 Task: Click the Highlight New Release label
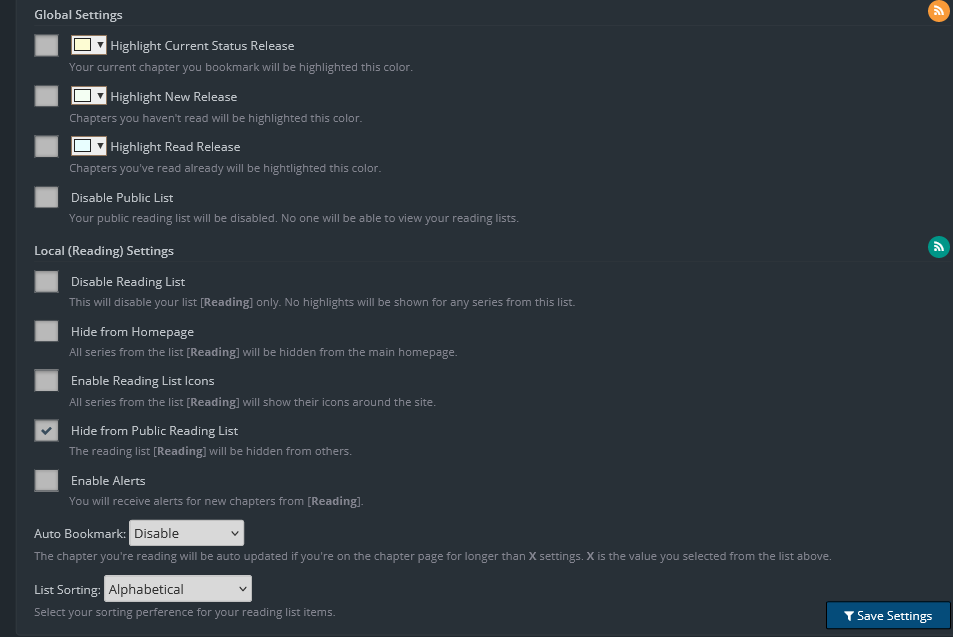point(173,97)
